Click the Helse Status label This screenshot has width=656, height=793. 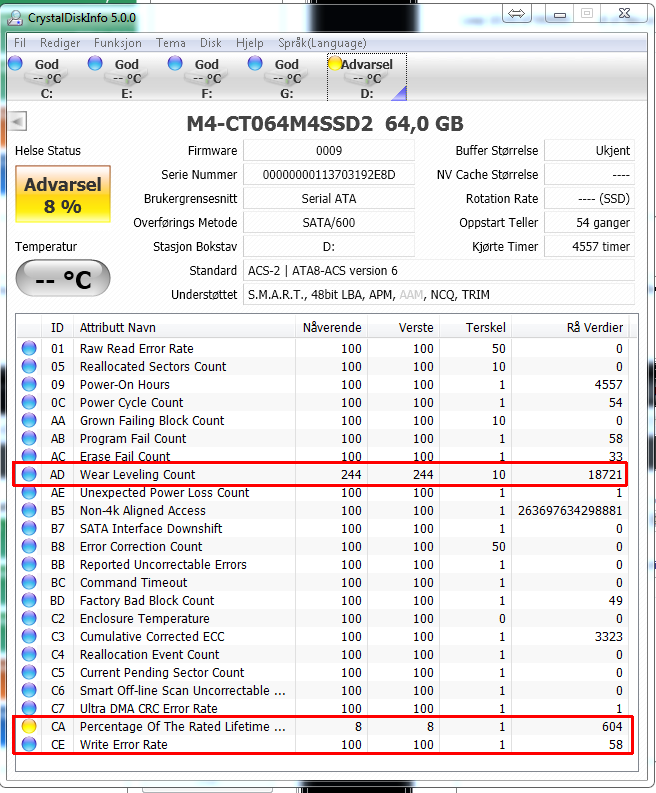point(48,151)
